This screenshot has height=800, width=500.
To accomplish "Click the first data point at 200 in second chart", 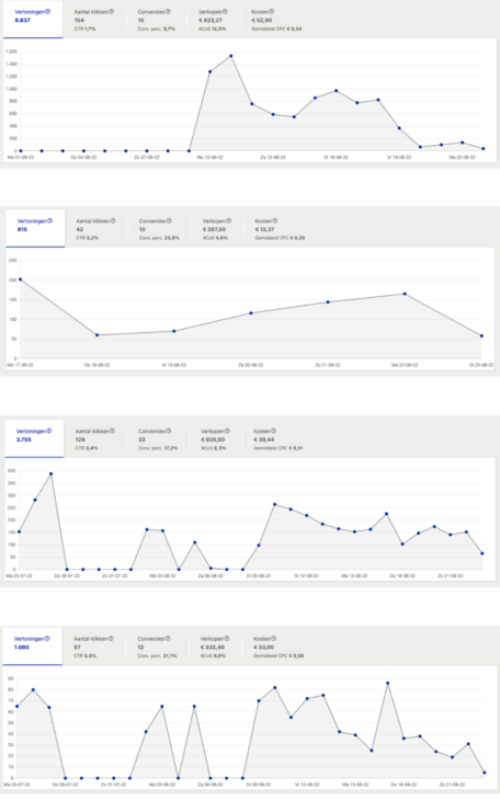I will point(20,280).
